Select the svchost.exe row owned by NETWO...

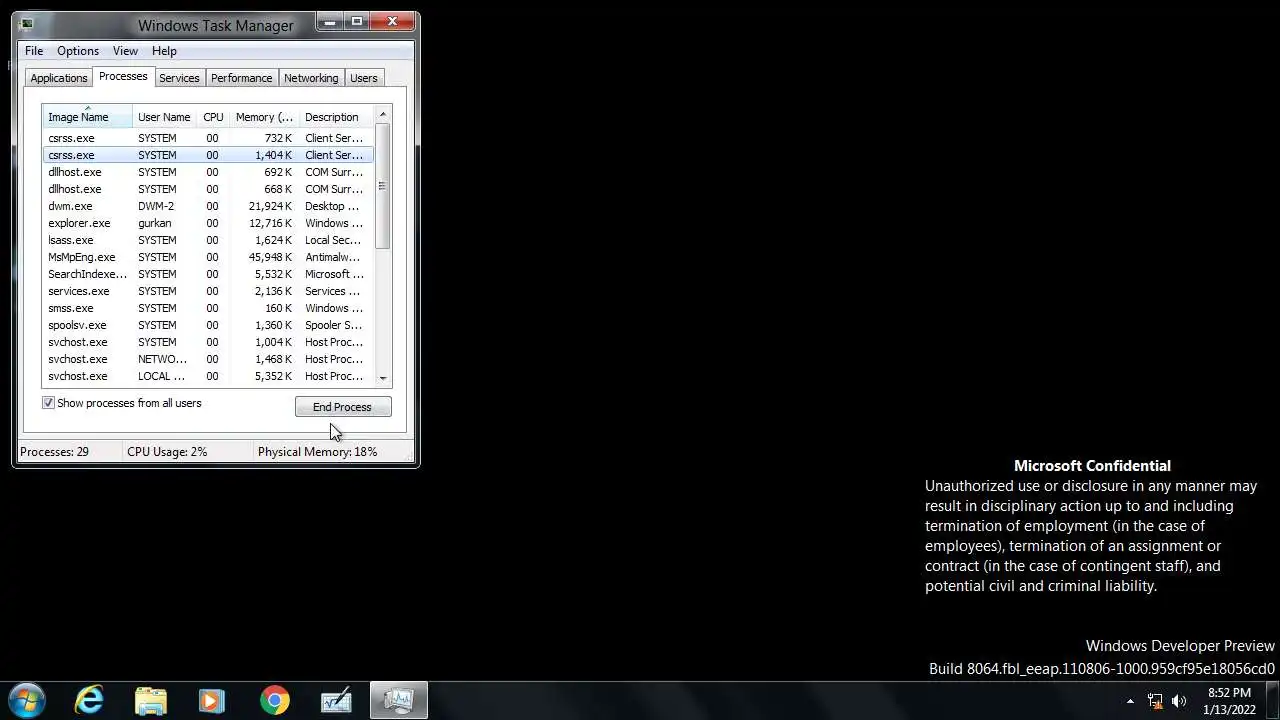pos(208,359)
